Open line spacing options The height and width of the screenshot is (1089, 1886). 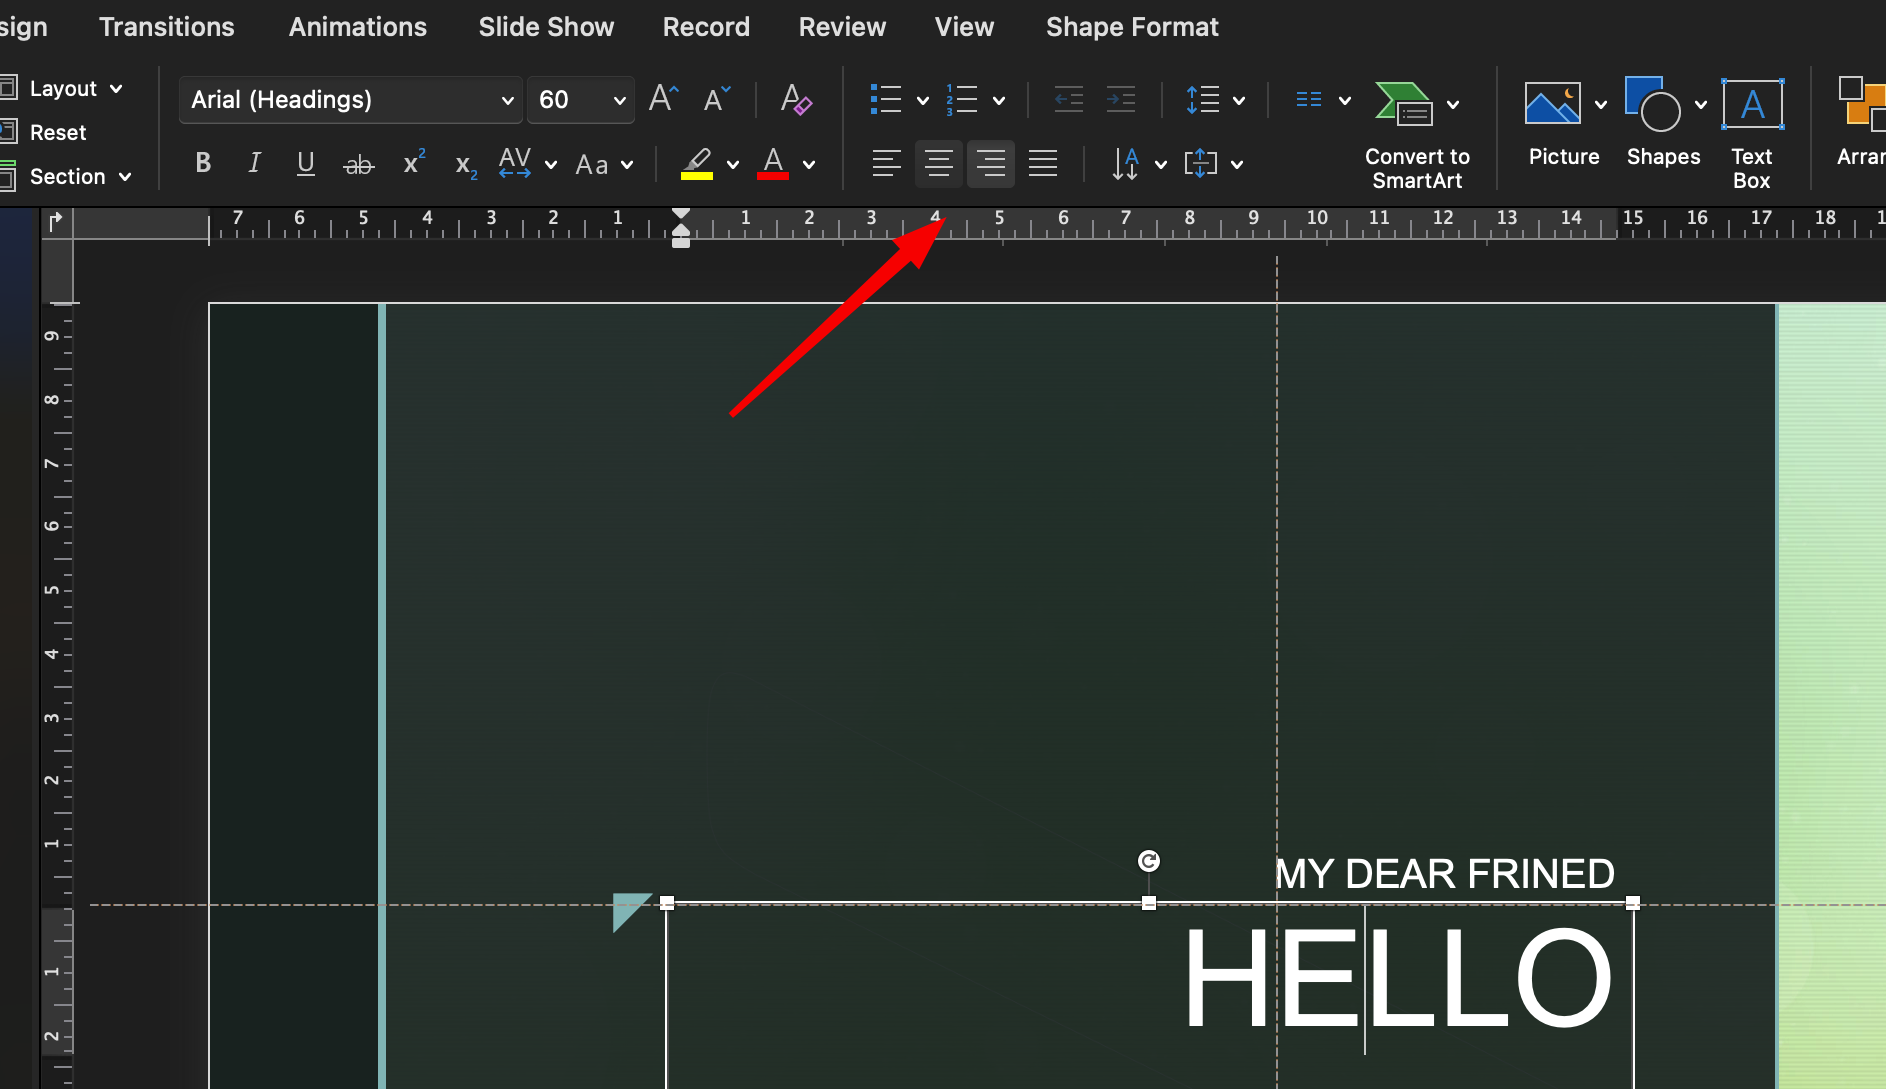[x=1202, y=99]
